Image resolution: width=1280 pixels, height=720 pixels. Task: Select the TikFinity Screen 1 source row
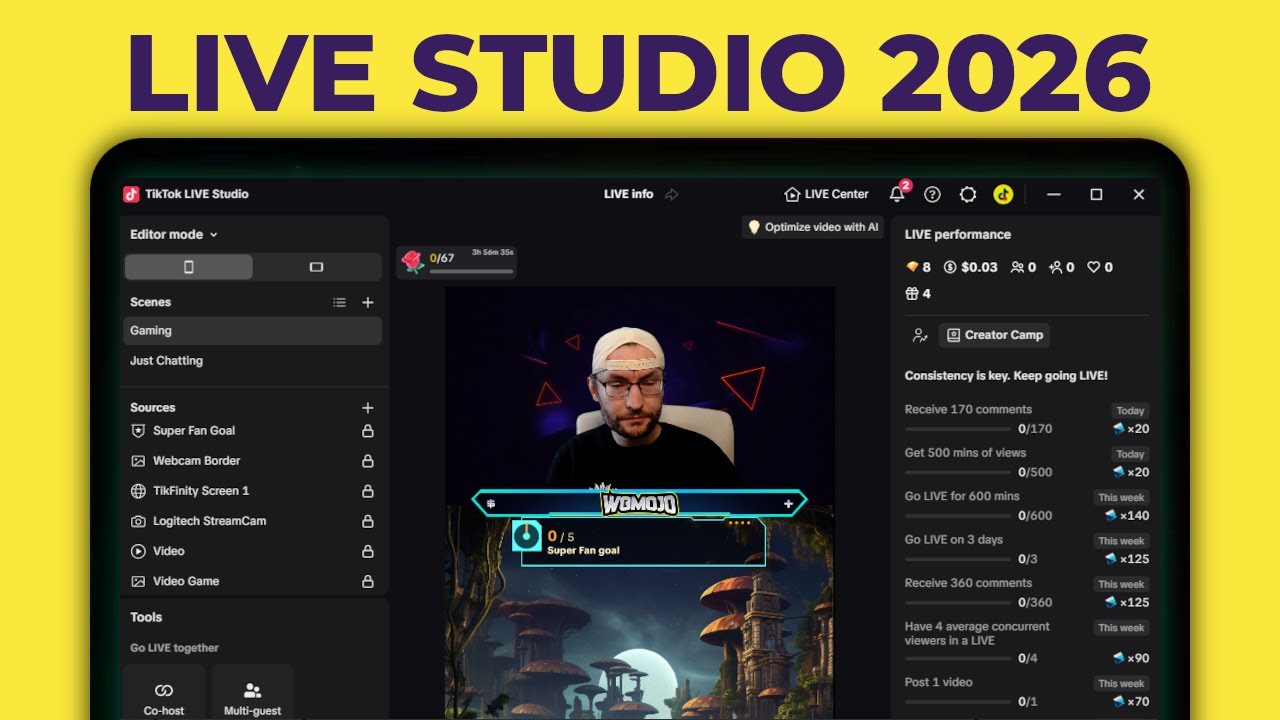click(253, 491)
